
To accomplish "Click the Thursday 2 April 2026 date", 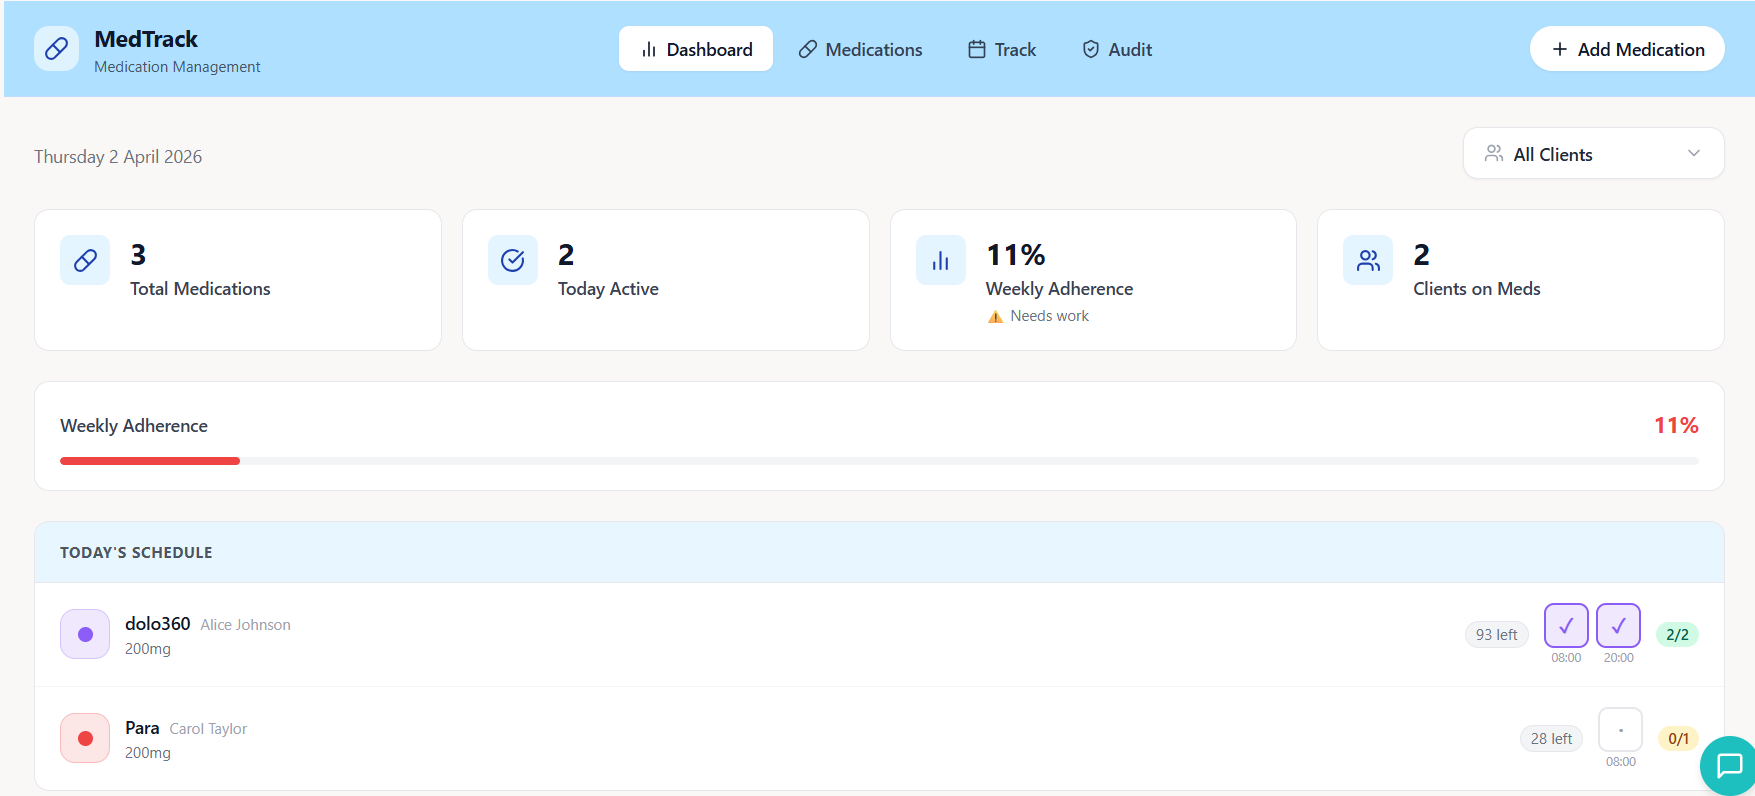I will [118, 156].
